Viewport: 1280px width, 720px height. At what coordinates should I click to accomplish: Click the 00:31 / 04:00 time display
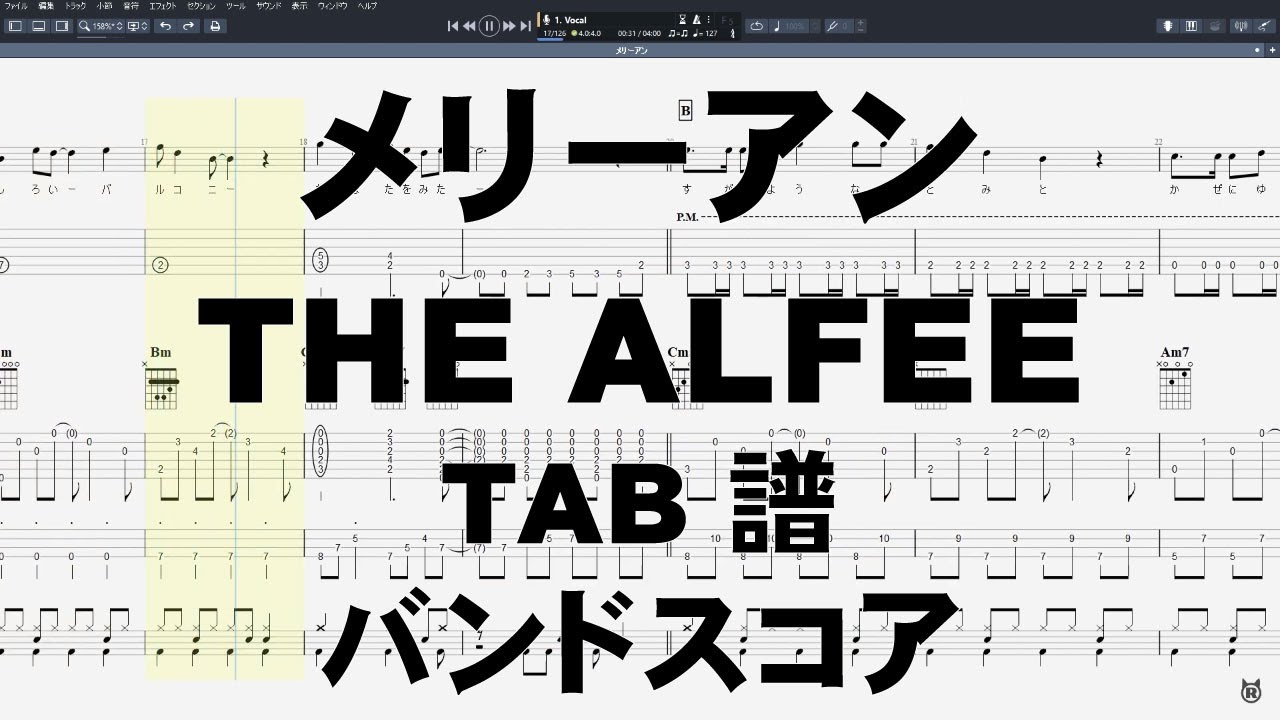tap(639, 33)
